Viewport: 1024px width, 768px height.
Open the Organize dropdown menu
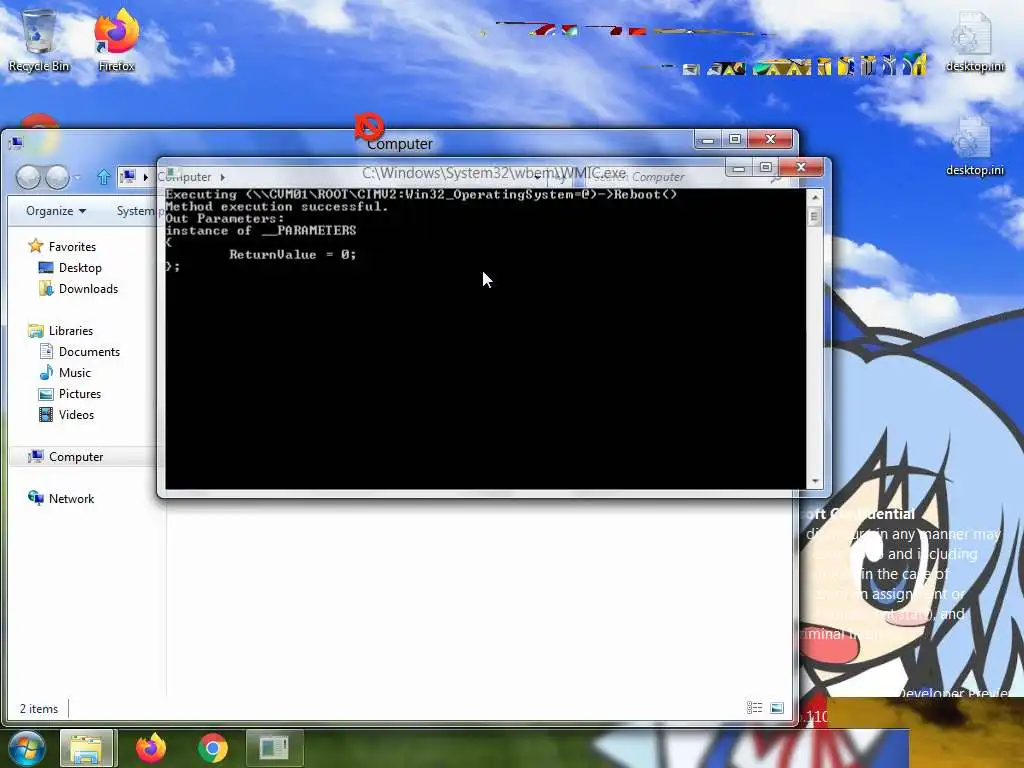point(56,211)
